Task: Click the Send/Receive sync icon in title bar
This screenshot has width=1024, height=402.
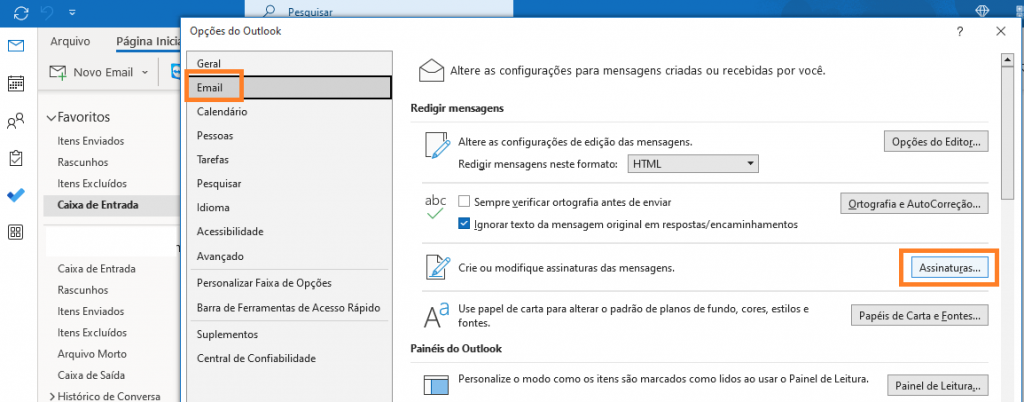Action: [x=17, y=12]
